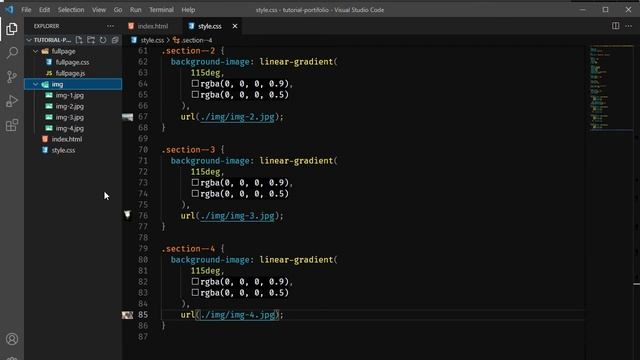This screenshot has height=360, width=640.
Task: Split the editor to the right
Action: pos(616,26)
